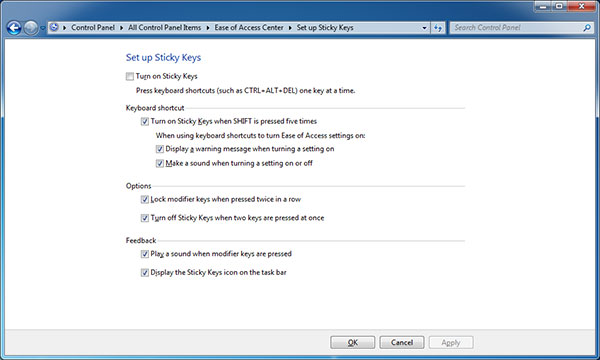600x360 pixels.
Task: Select Set up Sticky Keys breadcrumb
Action: click(x=325, y=28)
